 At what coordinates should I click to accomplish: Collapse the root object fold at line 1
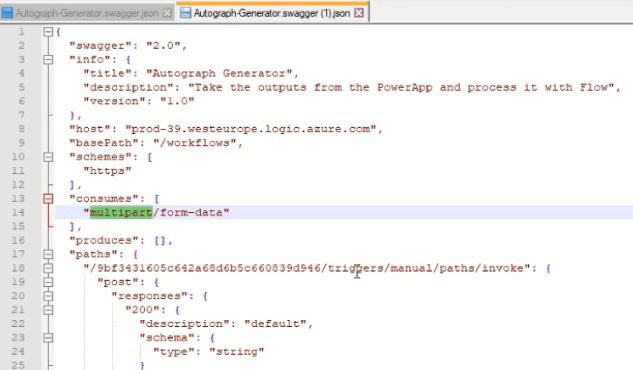click(48, 32)
